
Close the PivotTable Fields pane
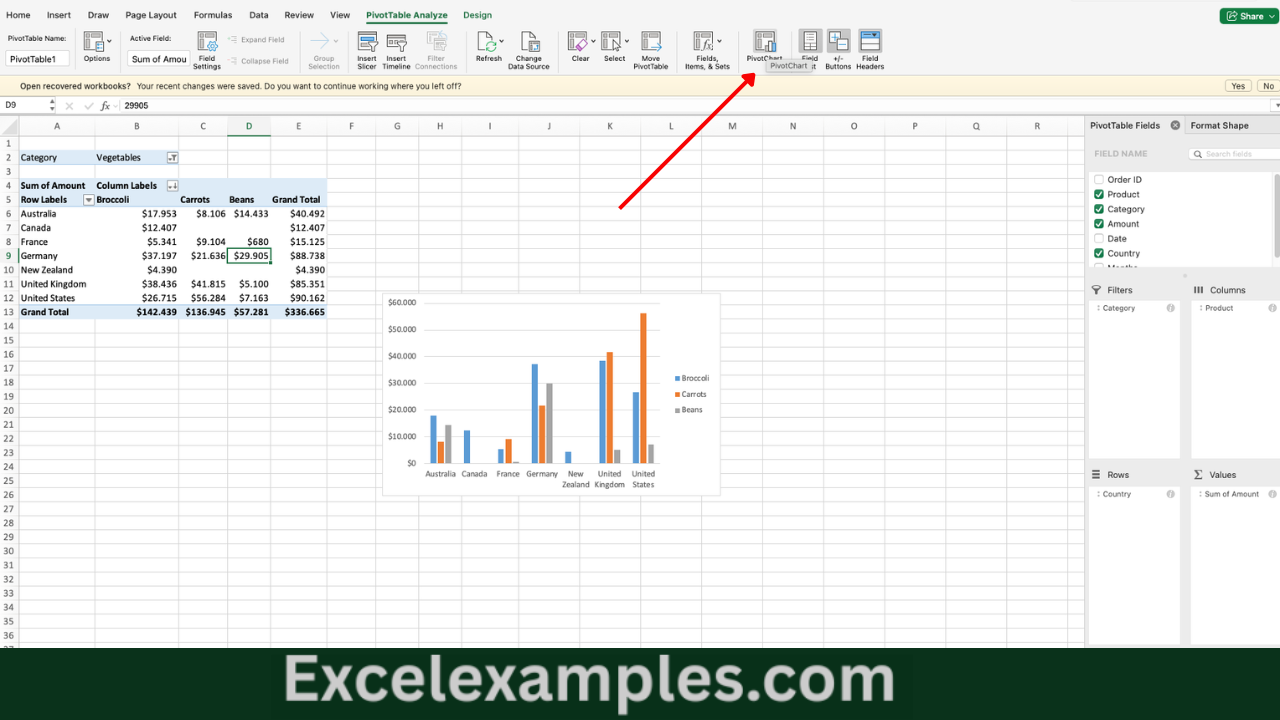[1175, 125]
